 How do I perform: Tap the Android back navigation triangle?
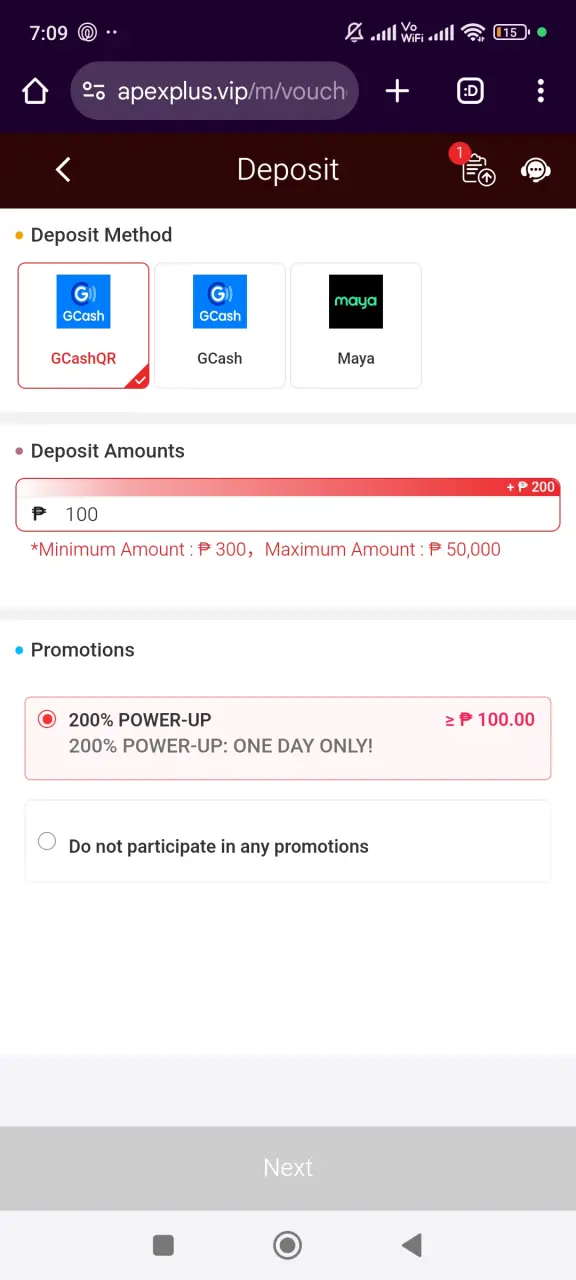click(x=411, y=1245)
